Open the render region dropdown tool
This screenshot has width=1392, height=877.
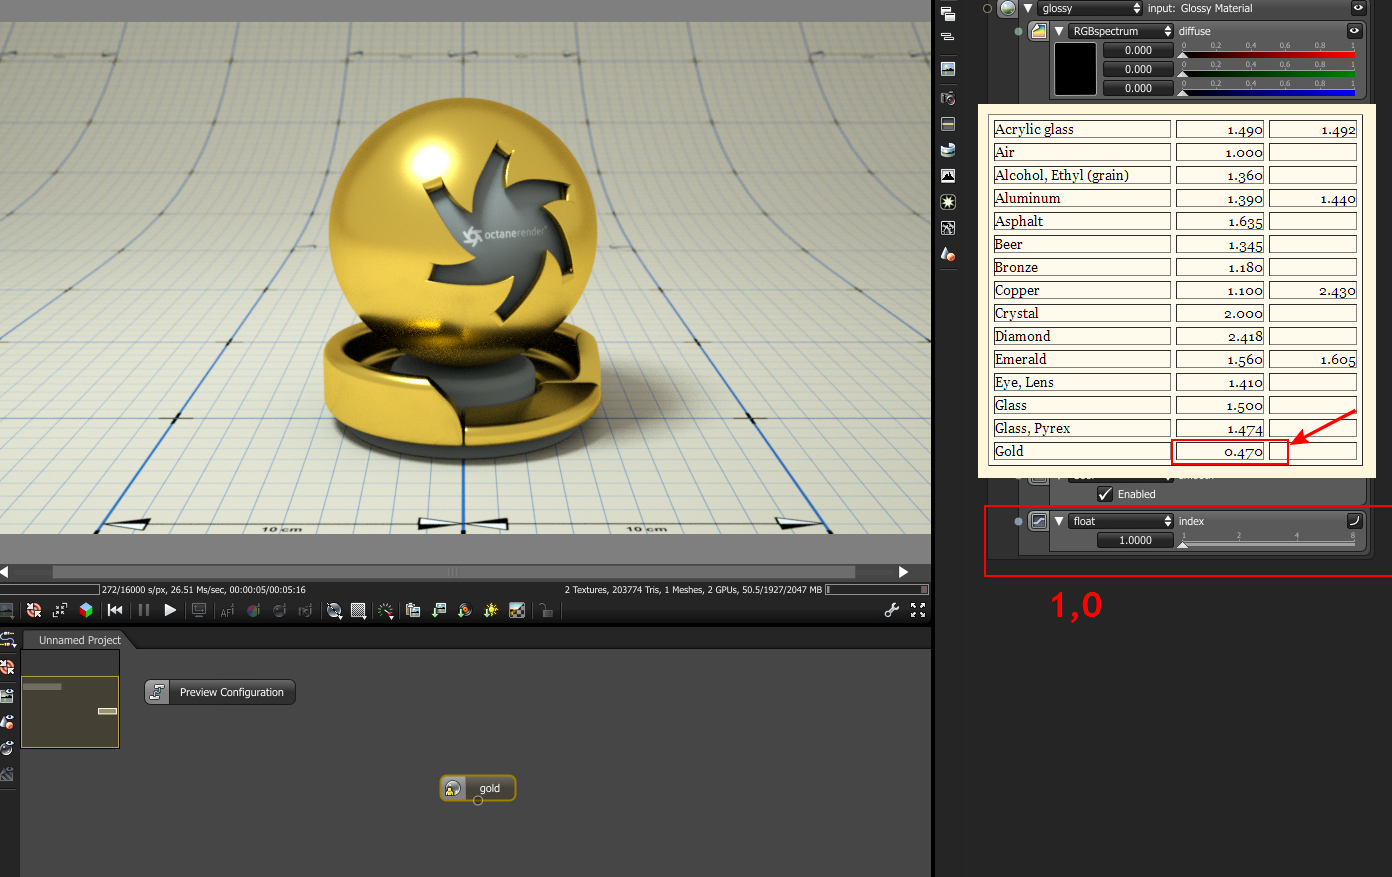coord(359,610)
